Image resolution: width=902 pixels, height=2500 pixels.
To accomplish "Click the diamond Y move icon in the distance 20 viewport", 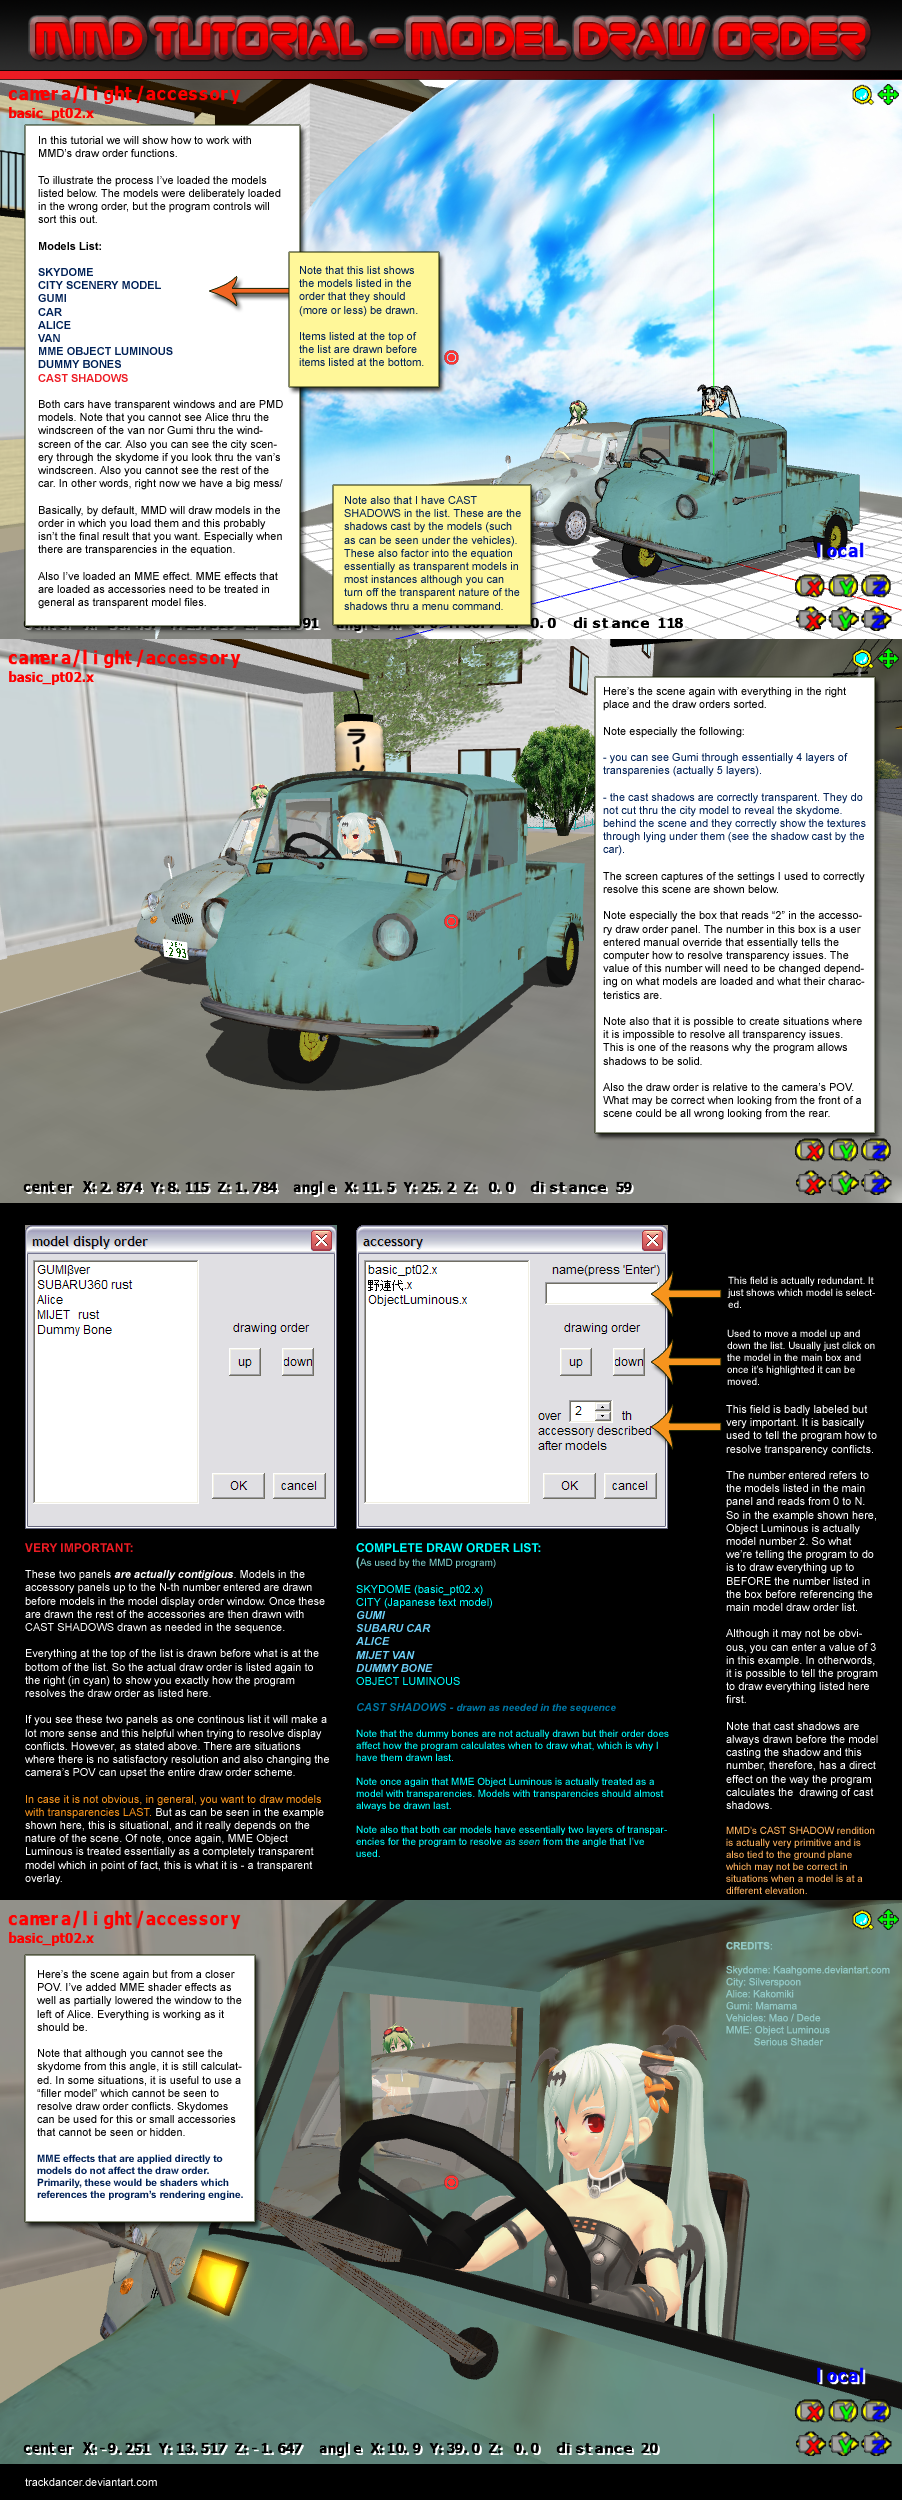I will click(x=845, y=2445).
